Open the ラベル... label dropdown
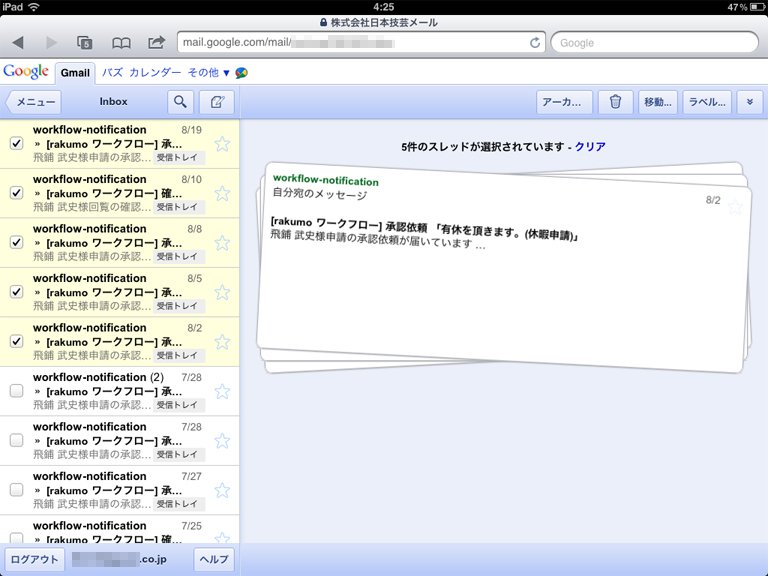 707,102
